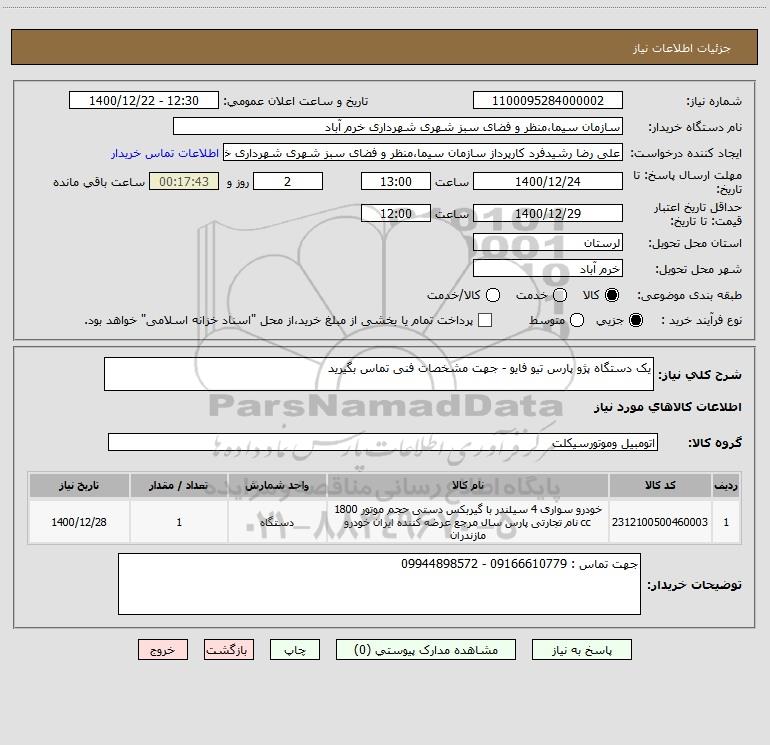Click the product name cell خودرو سواری 4 سیلندر
Screen dimensions: 770x745
coord(468,522)
